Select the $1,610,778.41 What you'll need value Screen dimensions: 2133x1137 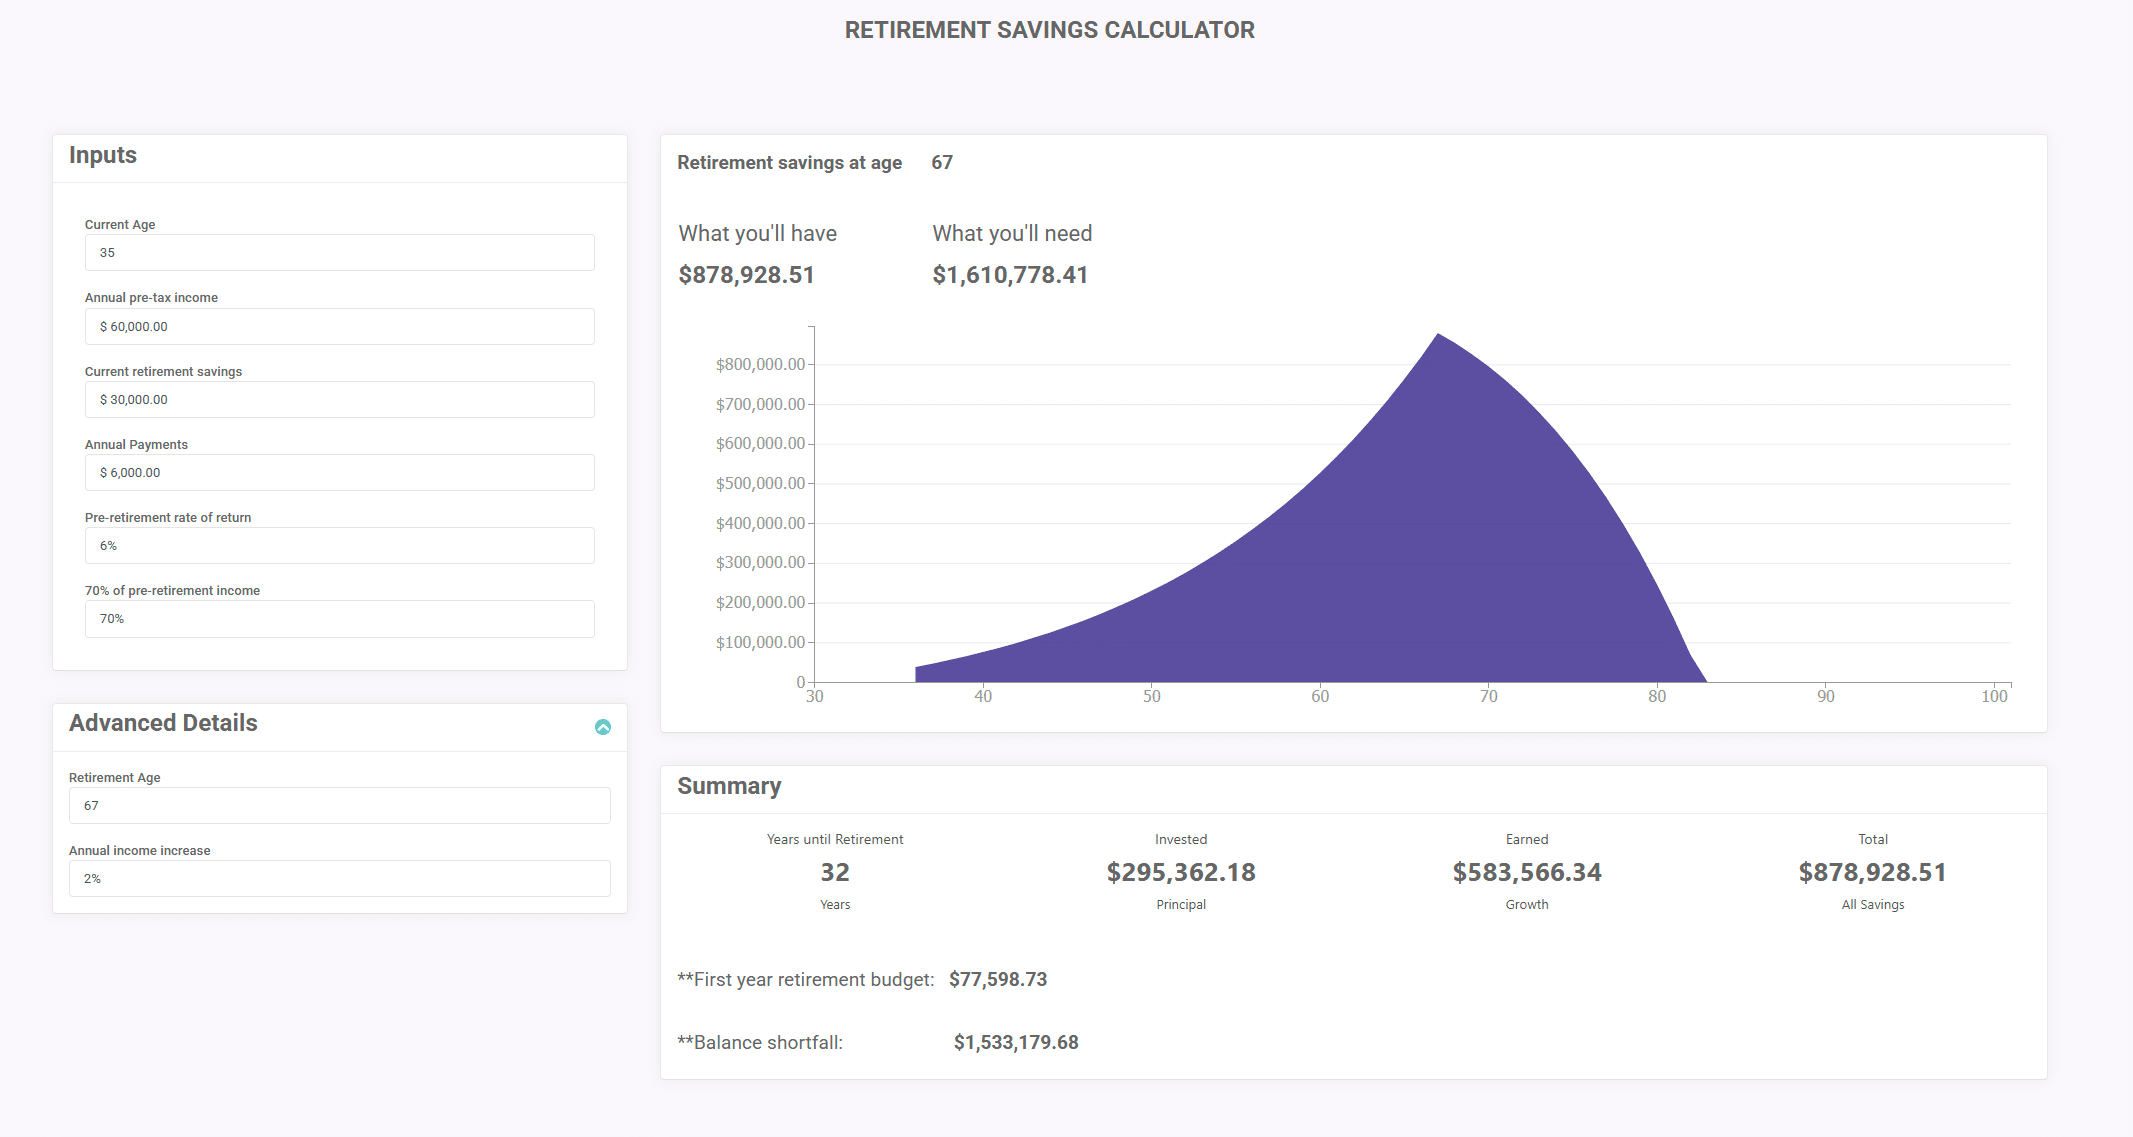pyautogui.click(x=1010, y=275)
